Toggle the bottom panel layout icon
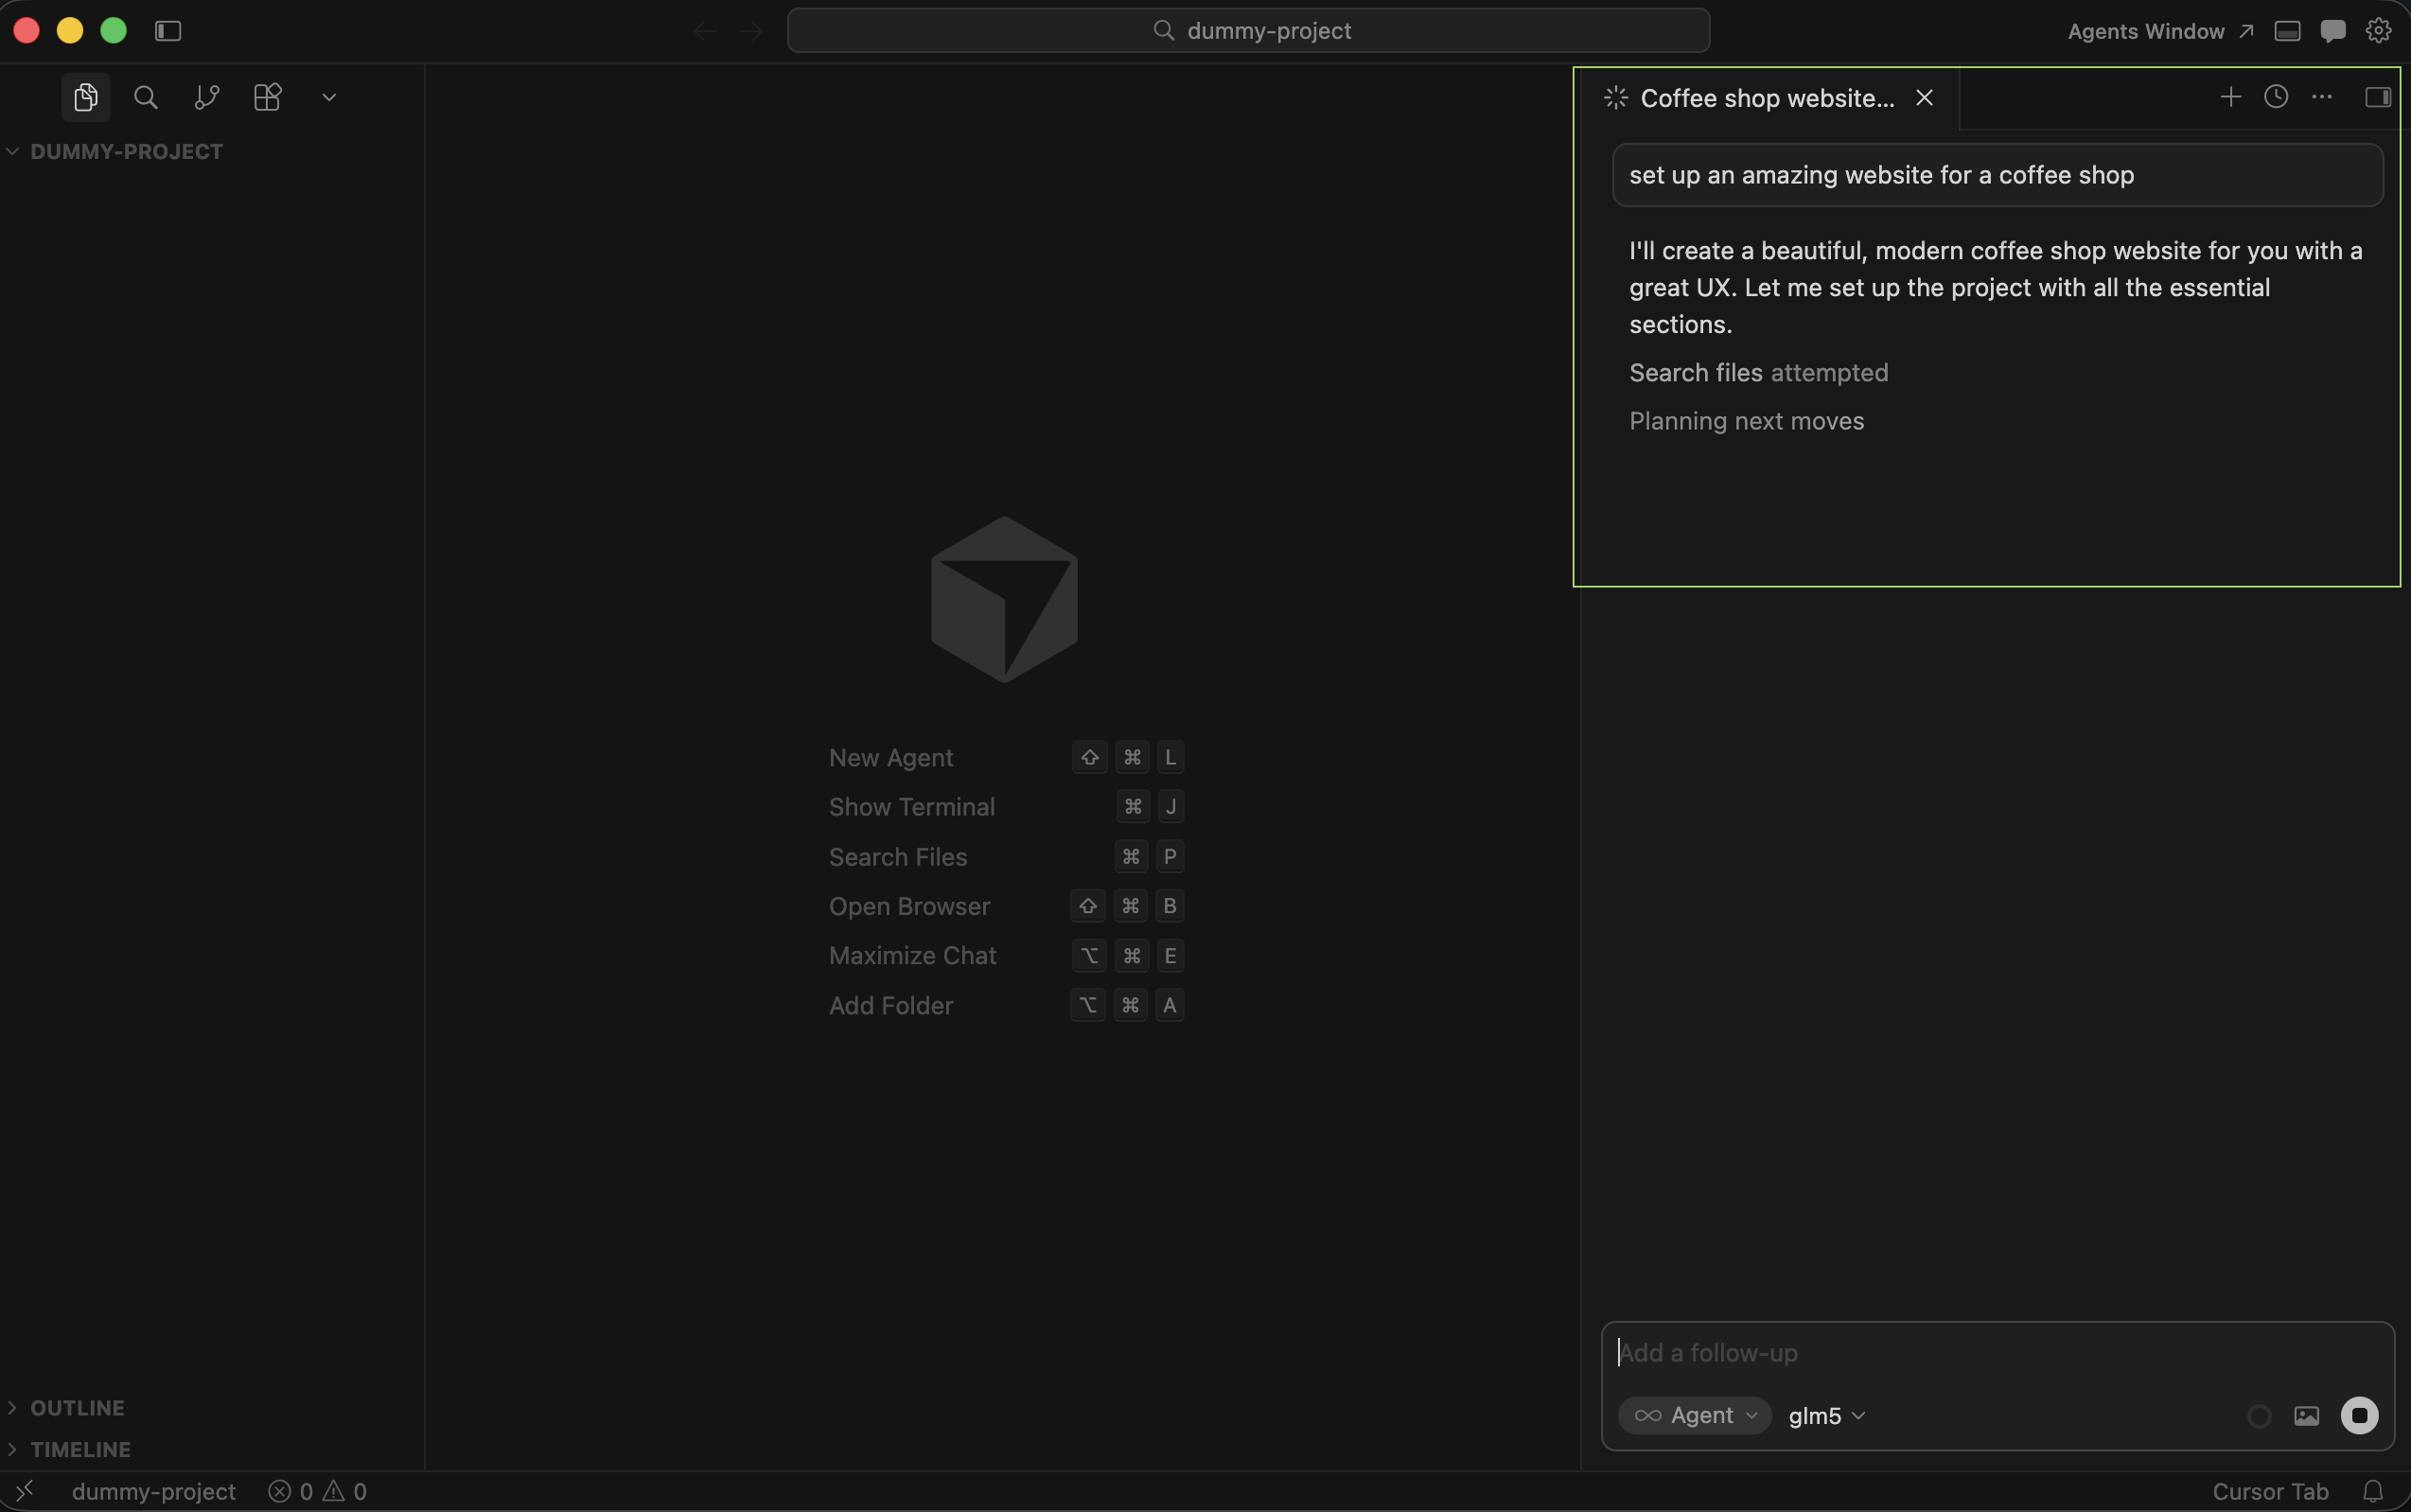 coord(2287,31)
